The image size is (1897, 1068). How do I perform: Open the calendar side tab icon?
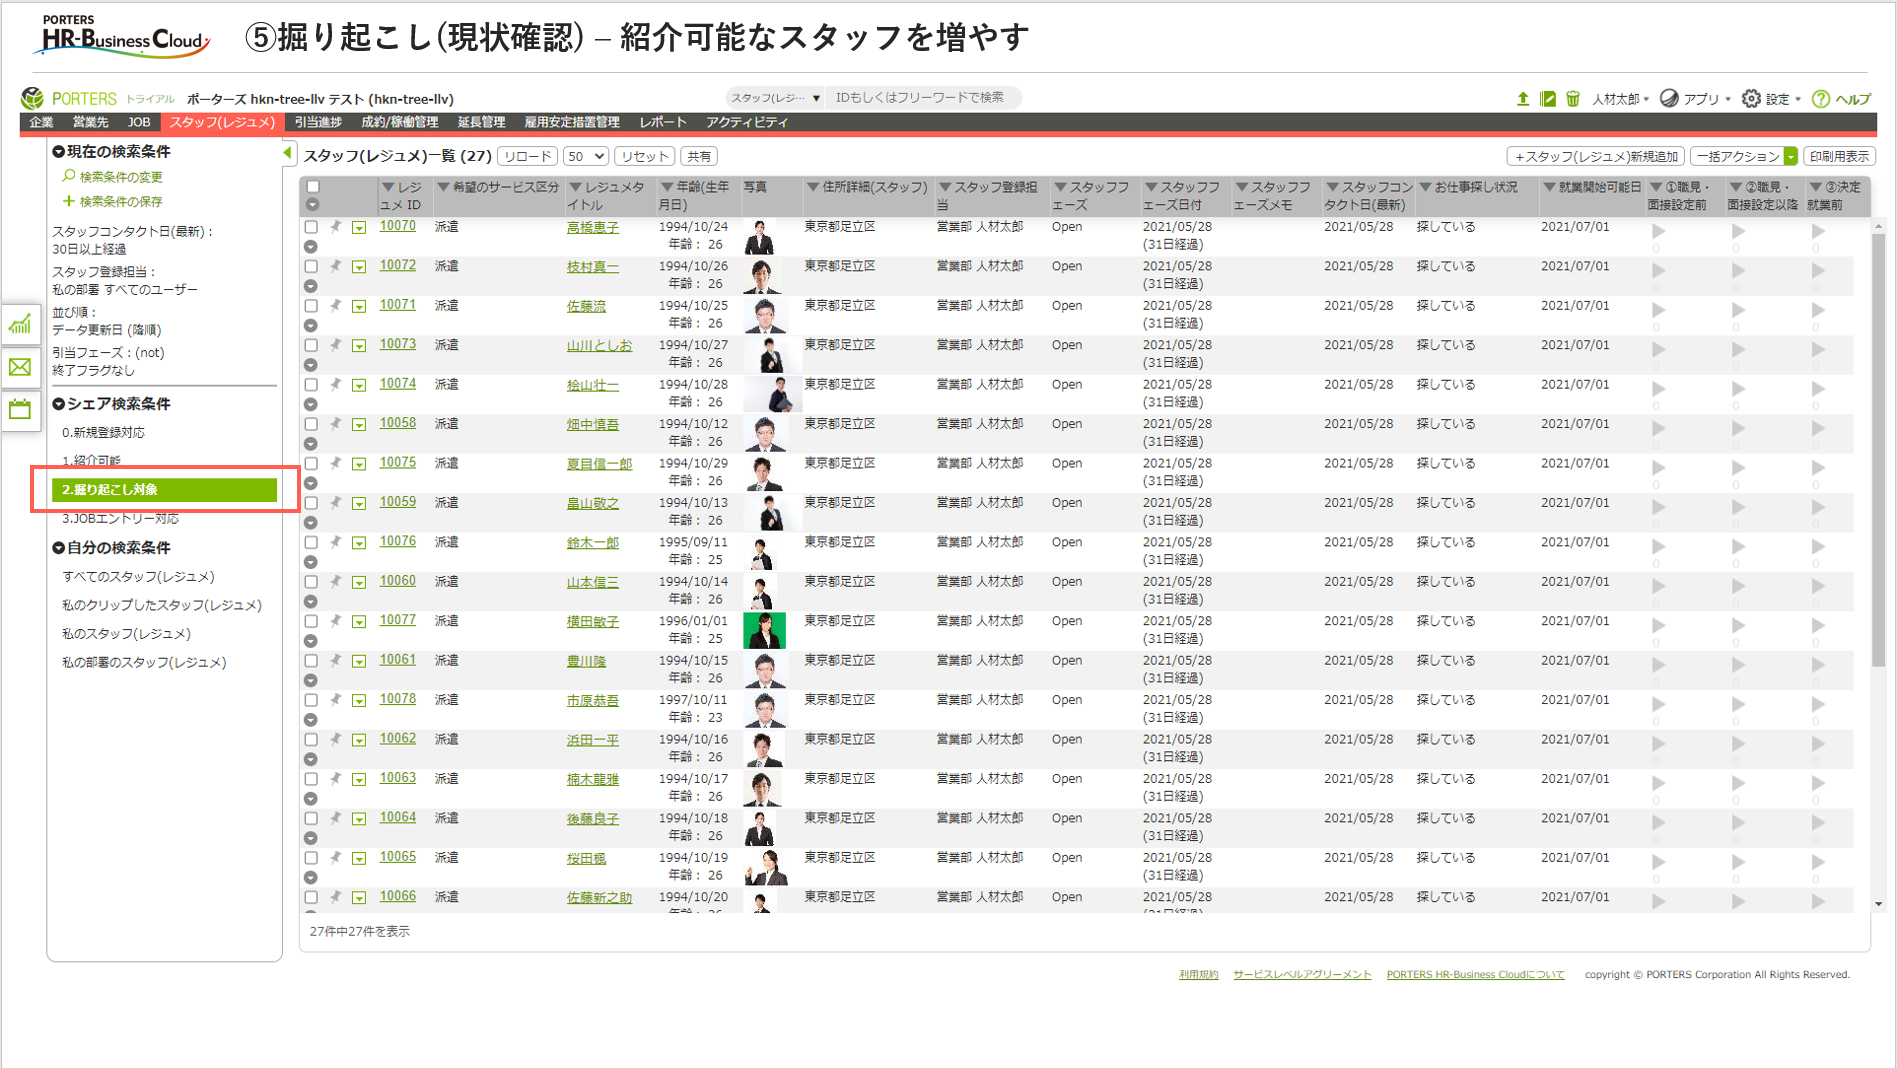20,409
